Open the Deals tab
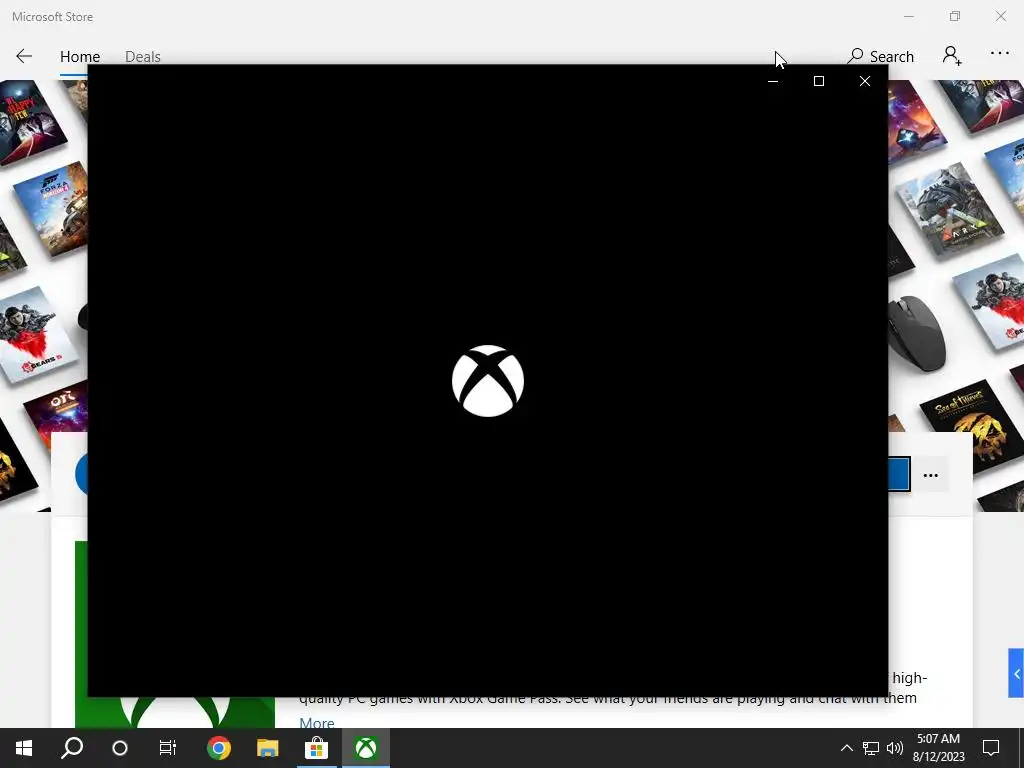Screen dimensions: 1024x768 click(x=142, y=57)
